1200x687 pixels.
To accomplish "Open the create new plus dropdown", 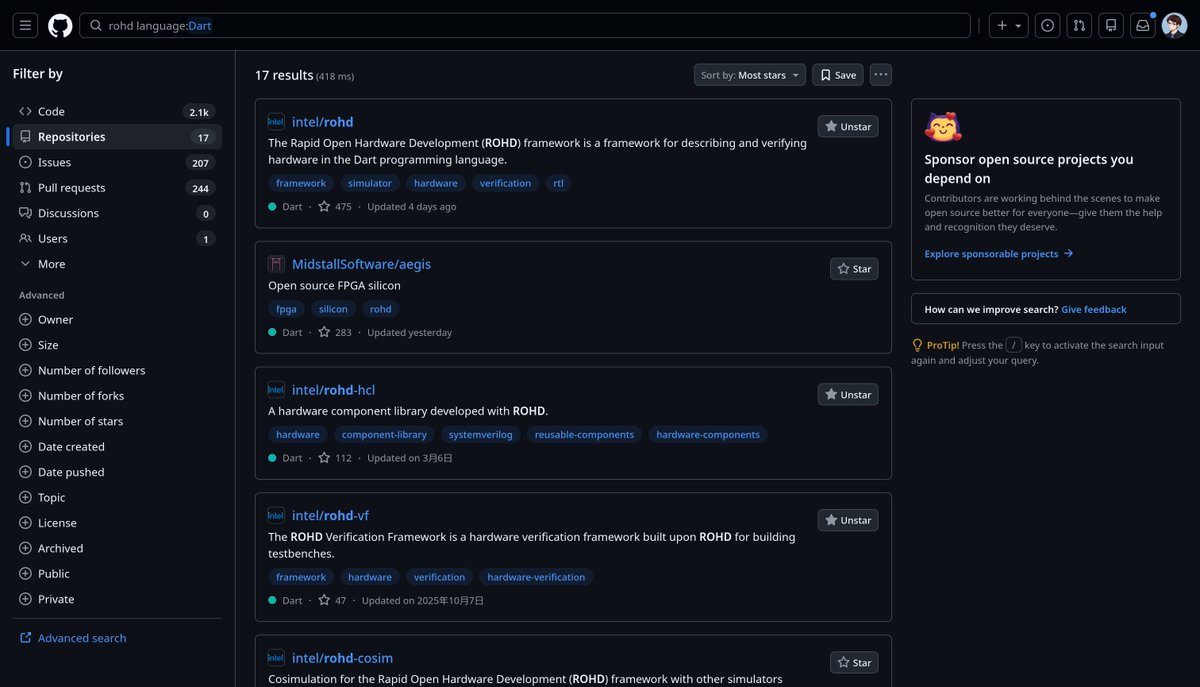I will 1008,25.
